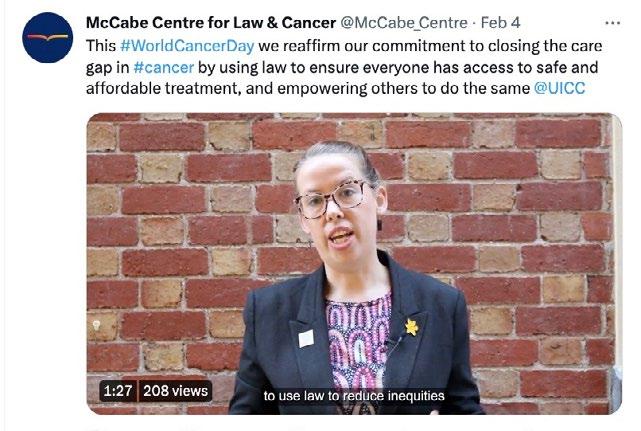
Task: Click the yellow daffodil pin on the lapel
Action: (x=411, y=327)
